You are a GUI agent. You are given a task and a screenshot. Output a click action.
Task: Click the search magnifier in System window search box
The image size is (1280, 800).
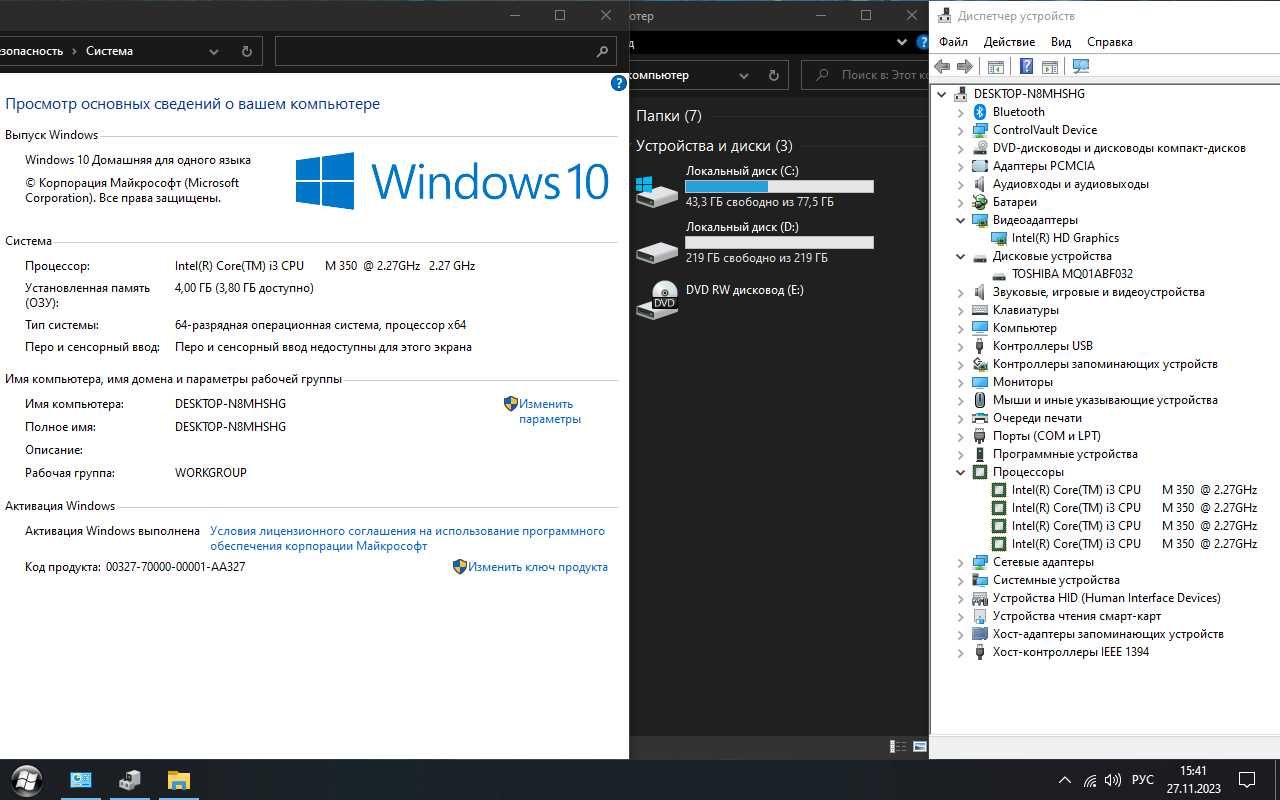(x=602, y=51)
